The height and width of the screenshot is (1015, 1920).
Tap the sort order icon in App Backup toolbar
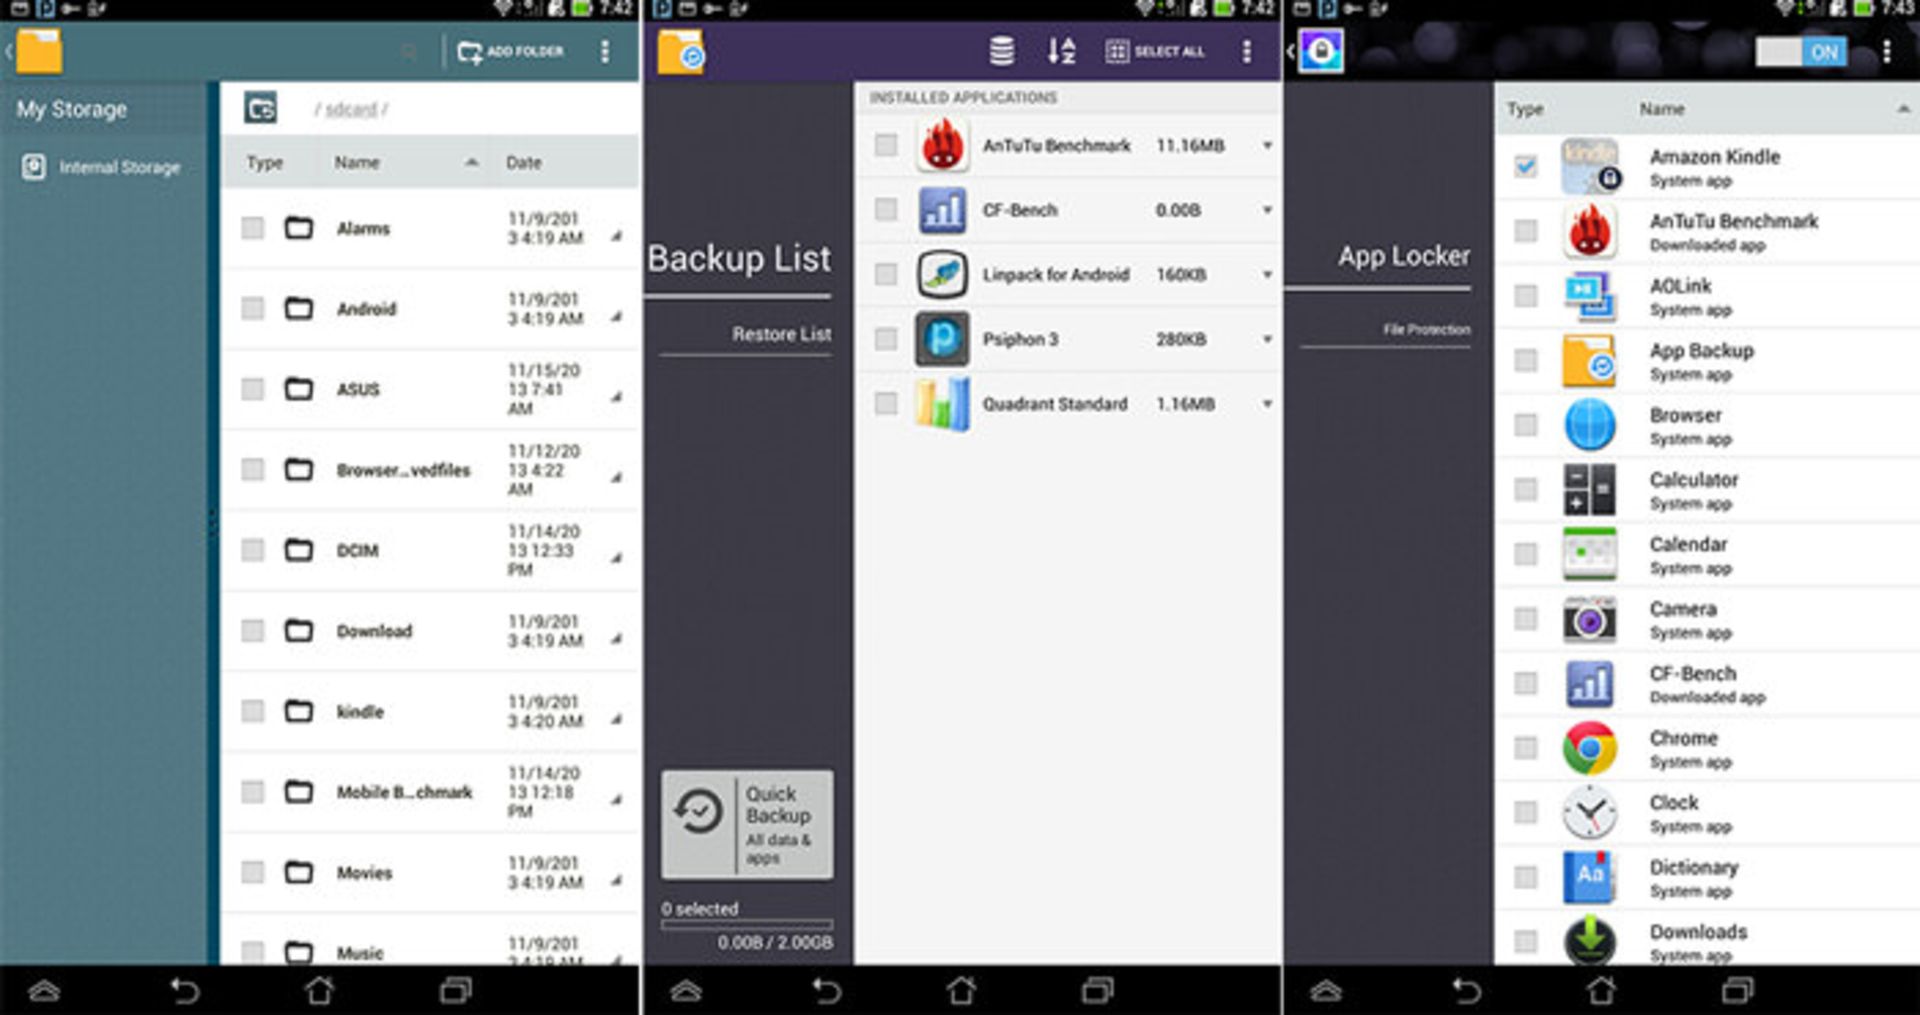1063,51
